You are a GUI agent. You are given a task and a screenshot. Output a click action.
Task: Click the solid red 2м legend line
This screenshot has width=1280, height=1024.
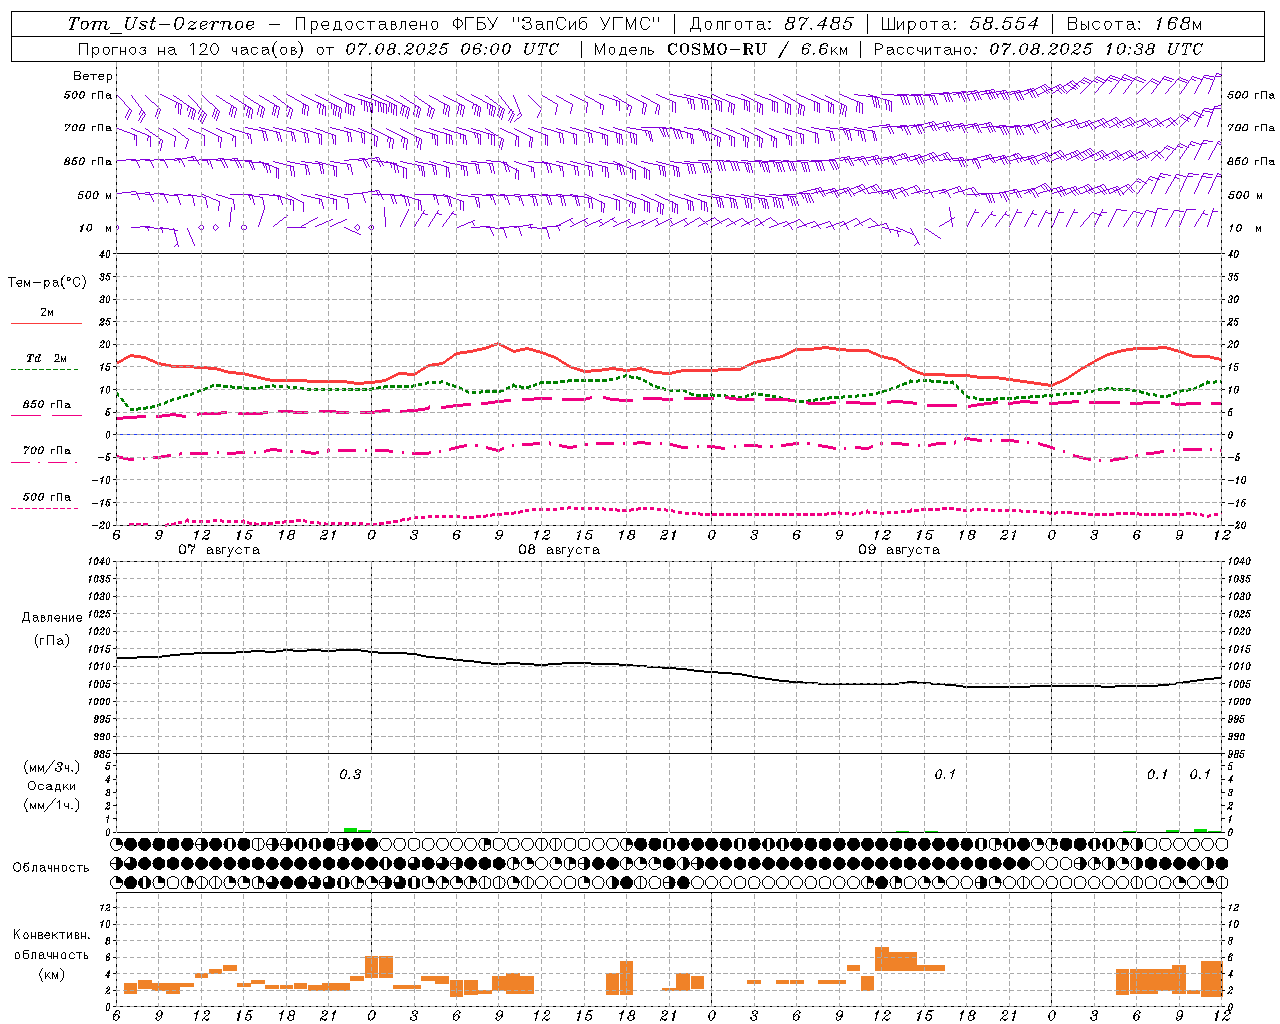pos(46,324)
